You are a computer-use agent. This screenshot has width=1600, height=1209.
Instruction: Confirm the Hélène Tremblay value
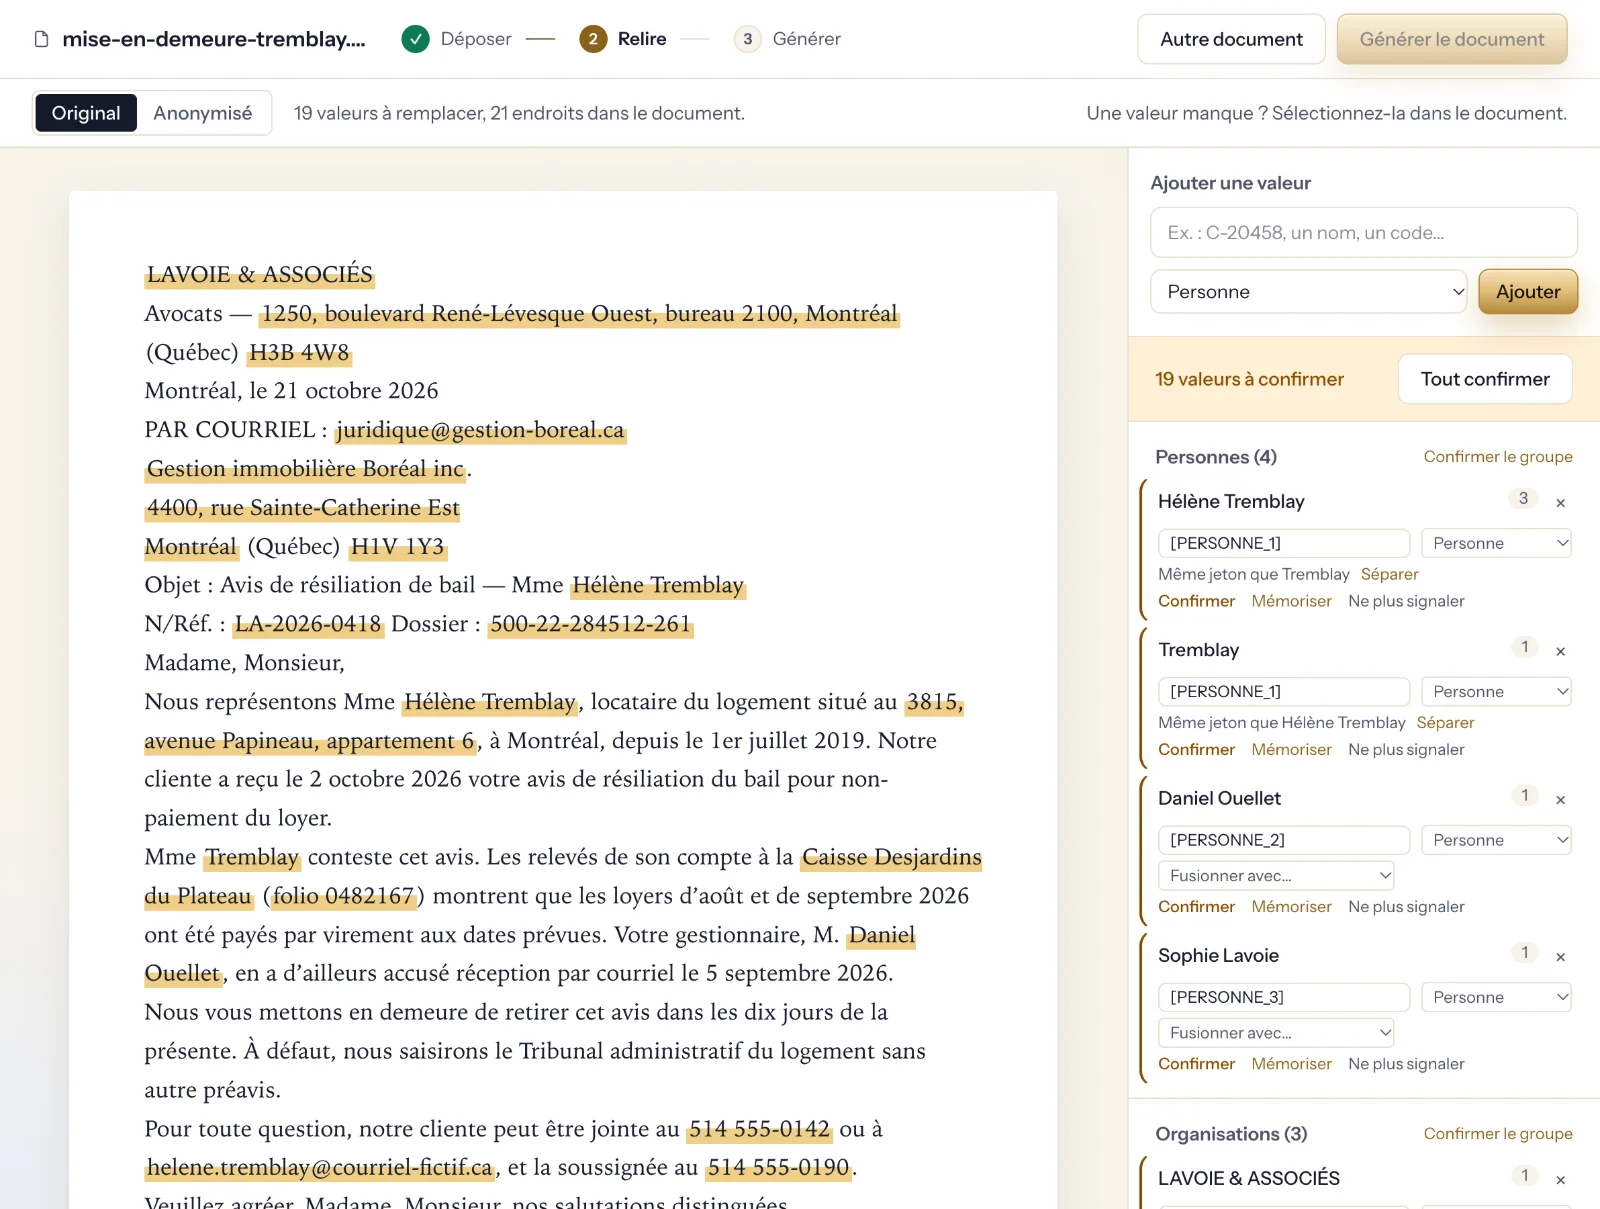click(x=1196, y=601)
